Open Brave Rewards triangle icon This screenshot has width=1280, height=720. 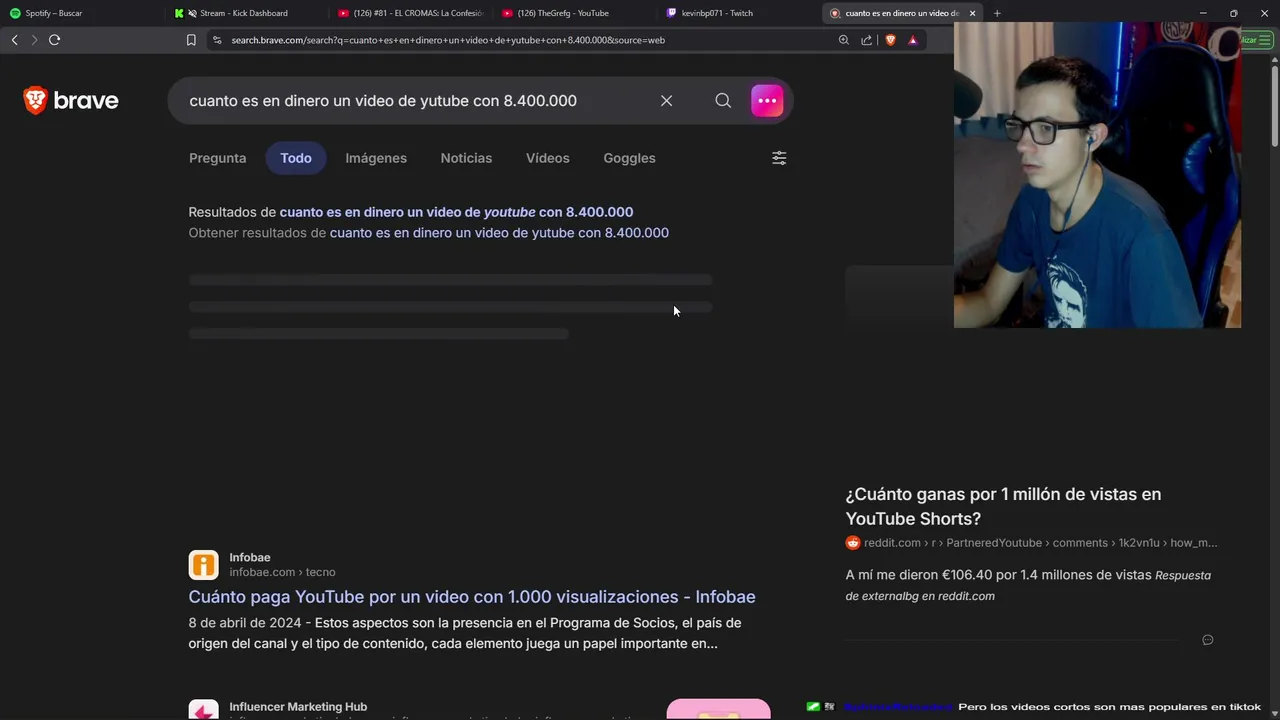coord(913,40)
